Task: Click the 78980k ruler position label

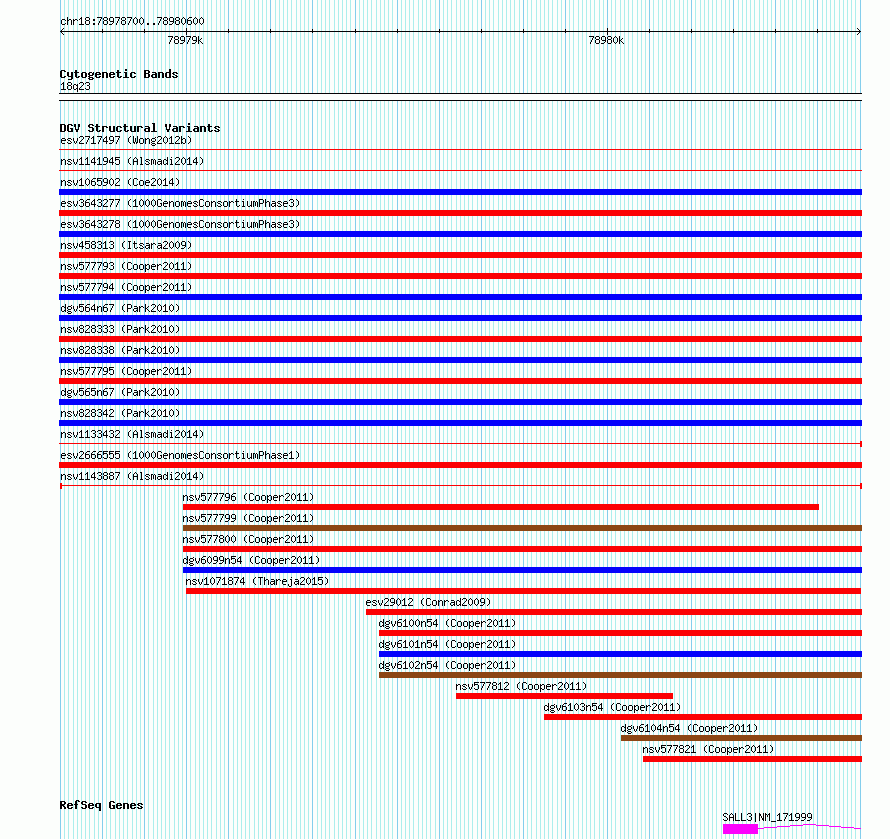Action: click(606, 40)
